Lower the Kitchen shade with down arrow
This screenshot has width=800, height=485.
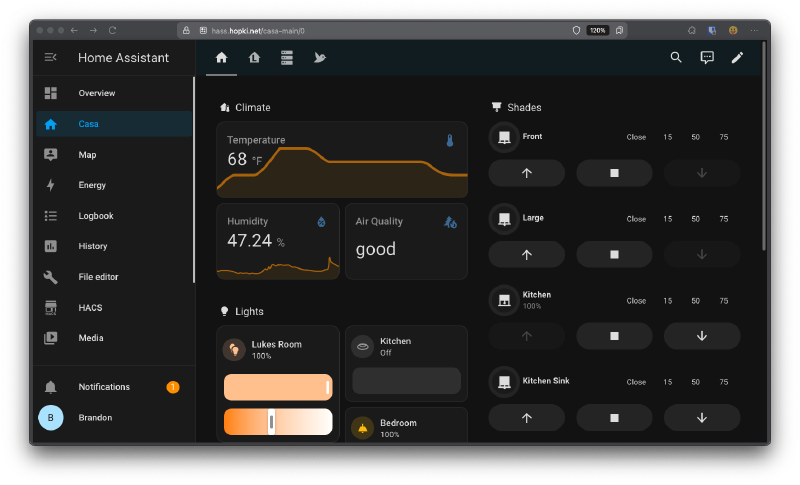[x=701, y=336]
